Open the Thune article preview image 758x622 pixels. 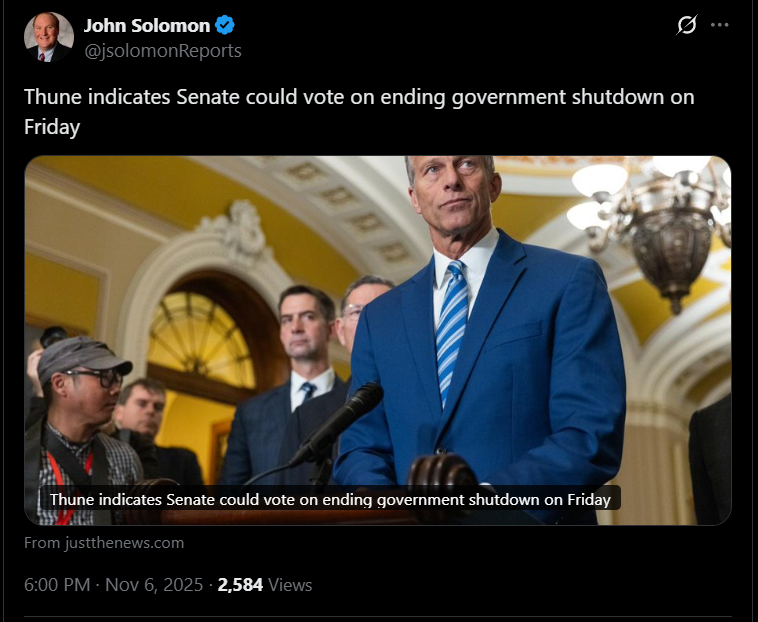[378, 340]
